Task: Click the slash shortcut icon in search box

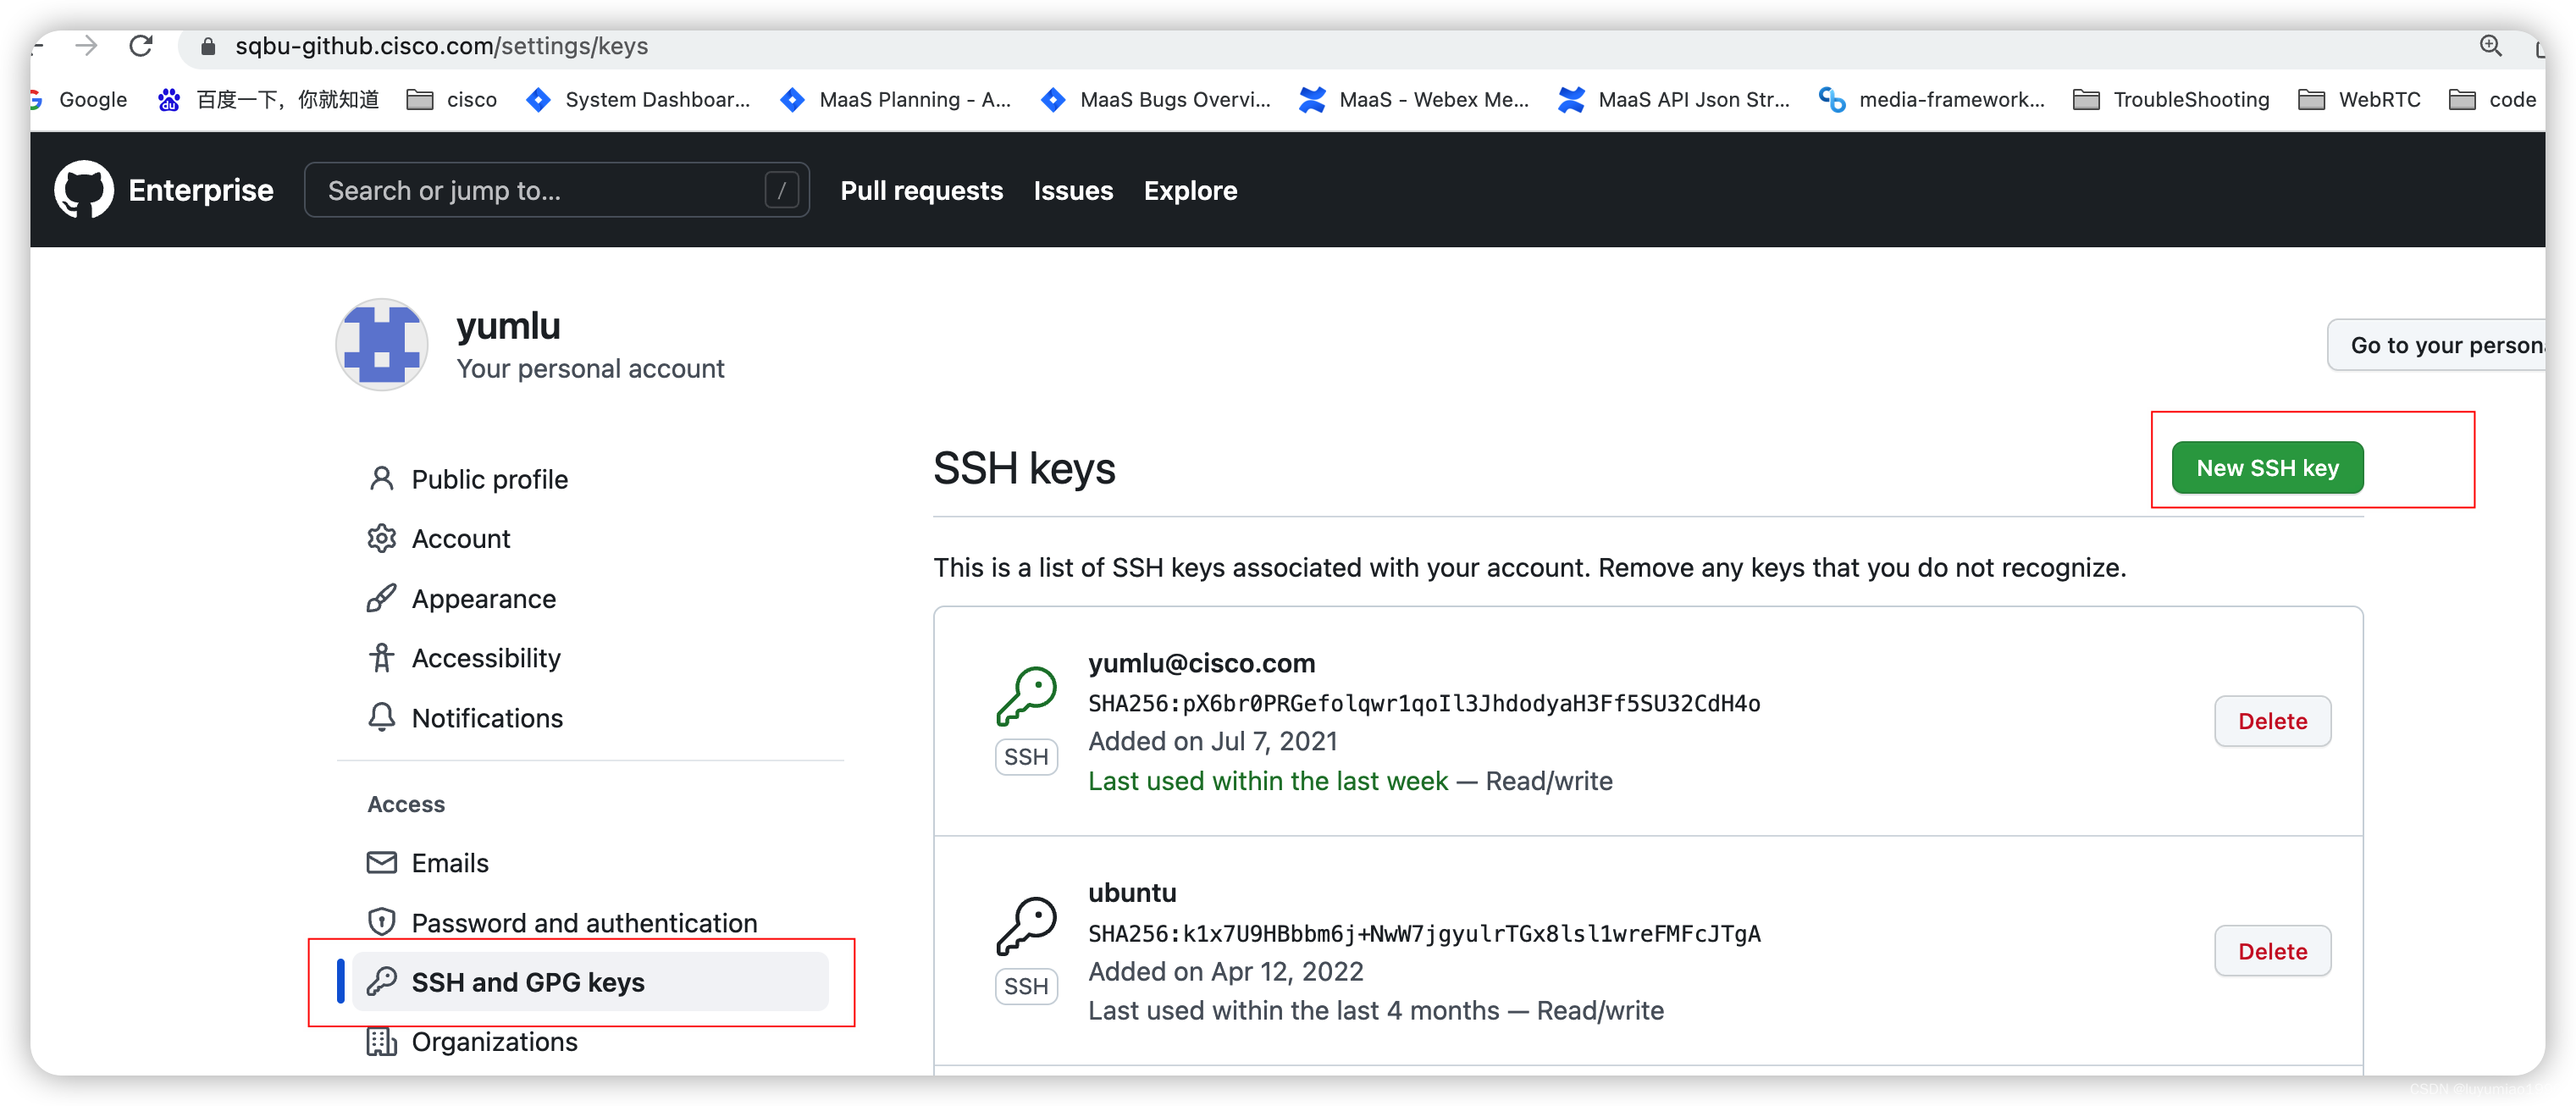Action: click(781, 189)
